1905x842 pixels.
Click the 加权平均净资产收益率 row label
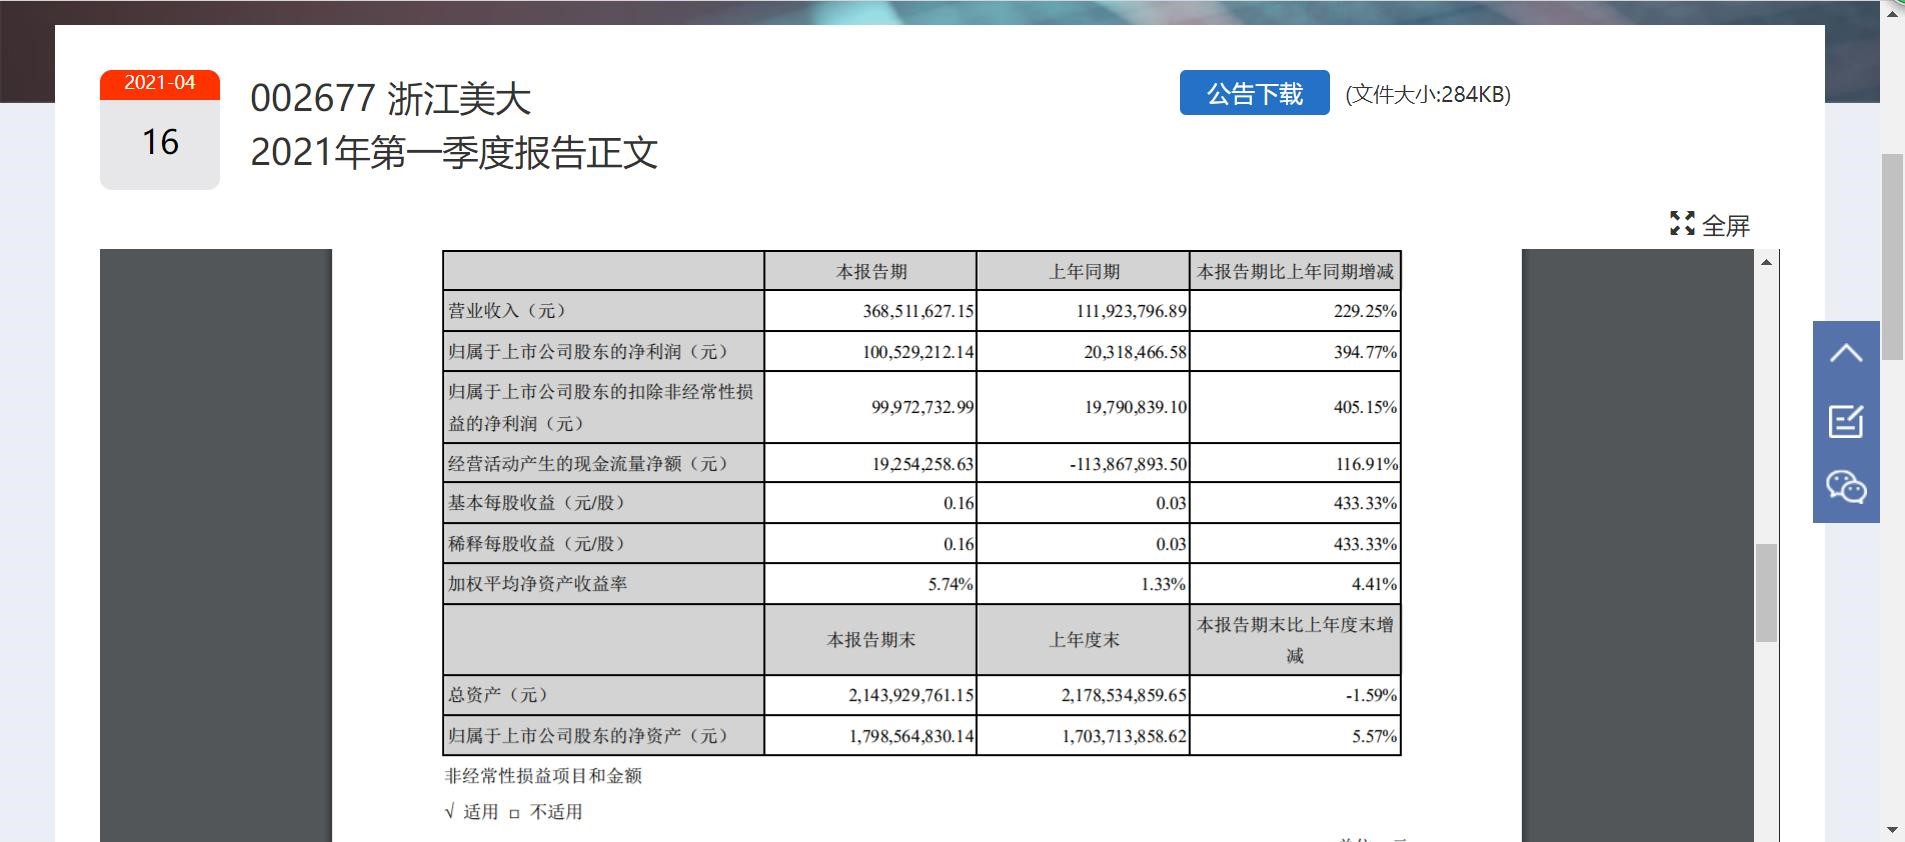coord(537,584)
